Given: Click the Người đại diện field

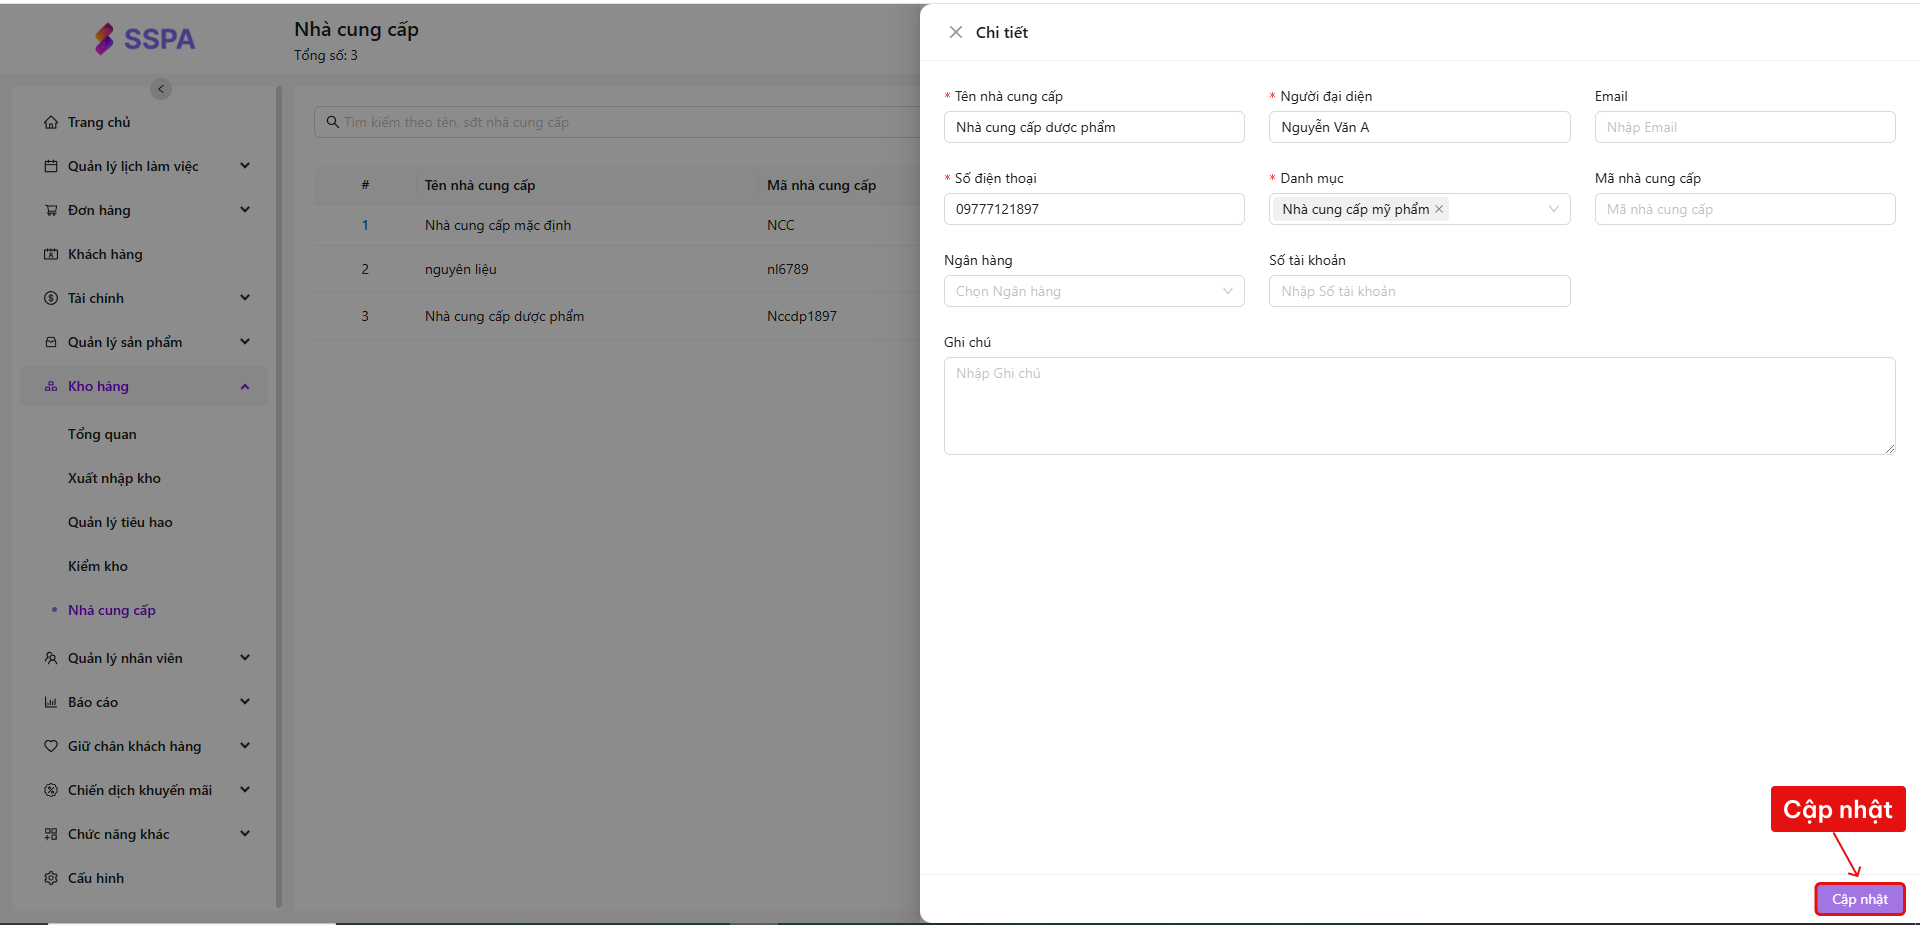Looking at the screenshot, I should click(x=1419, y=127).
